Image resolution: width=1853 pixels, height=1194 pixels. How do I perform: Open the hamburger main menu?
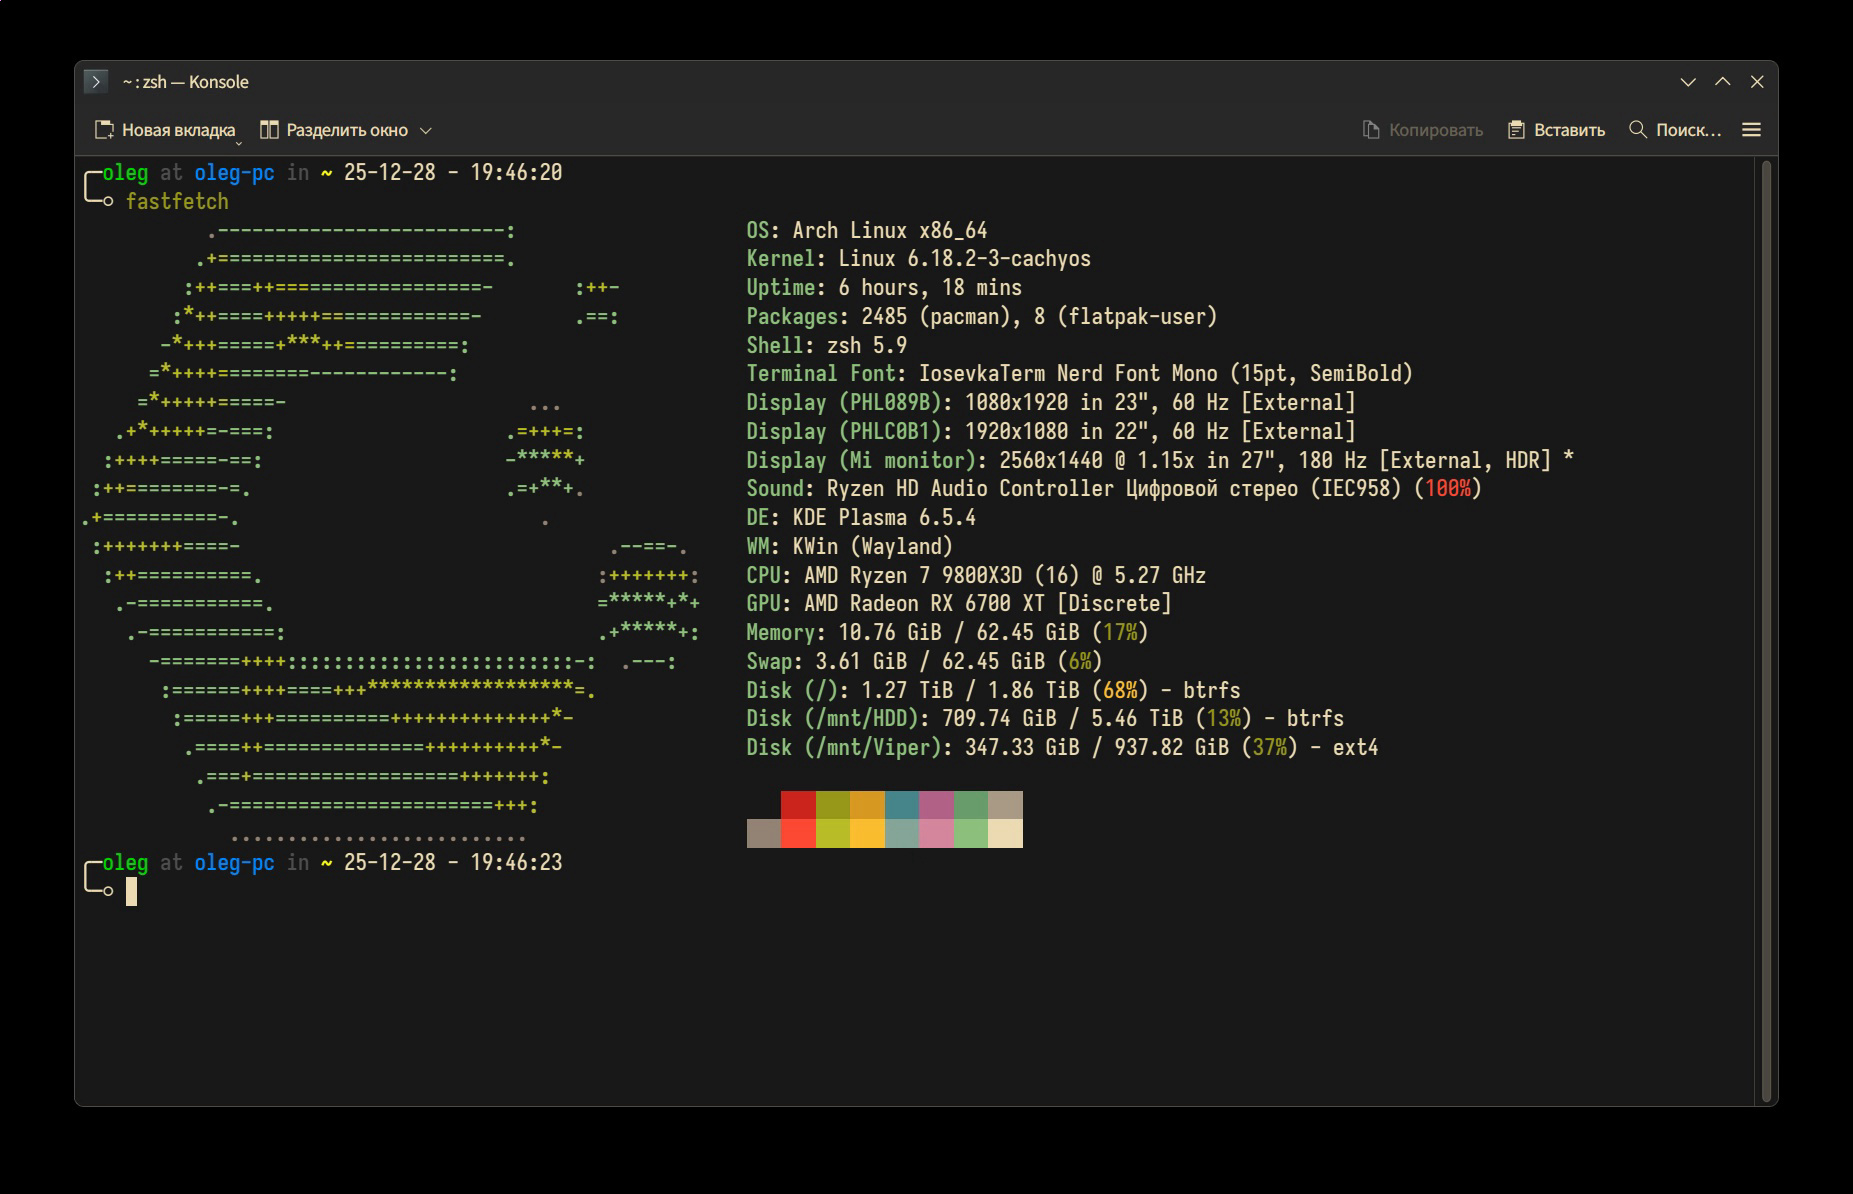click(1751, 130)
